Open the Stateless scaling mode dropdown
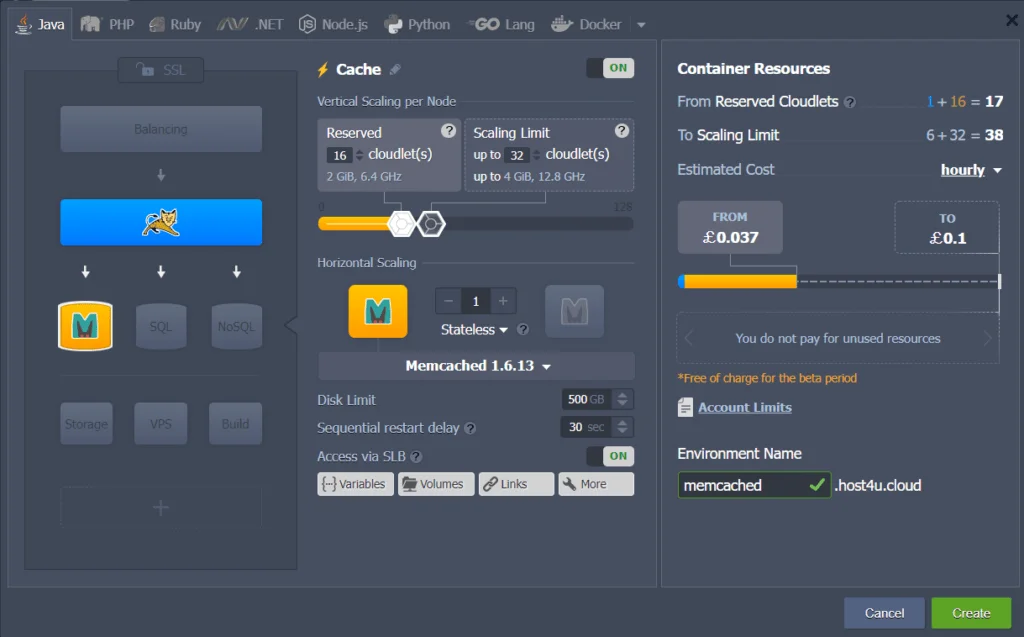The height and width of the screenshot is (637, 1024). click(474, 330)
